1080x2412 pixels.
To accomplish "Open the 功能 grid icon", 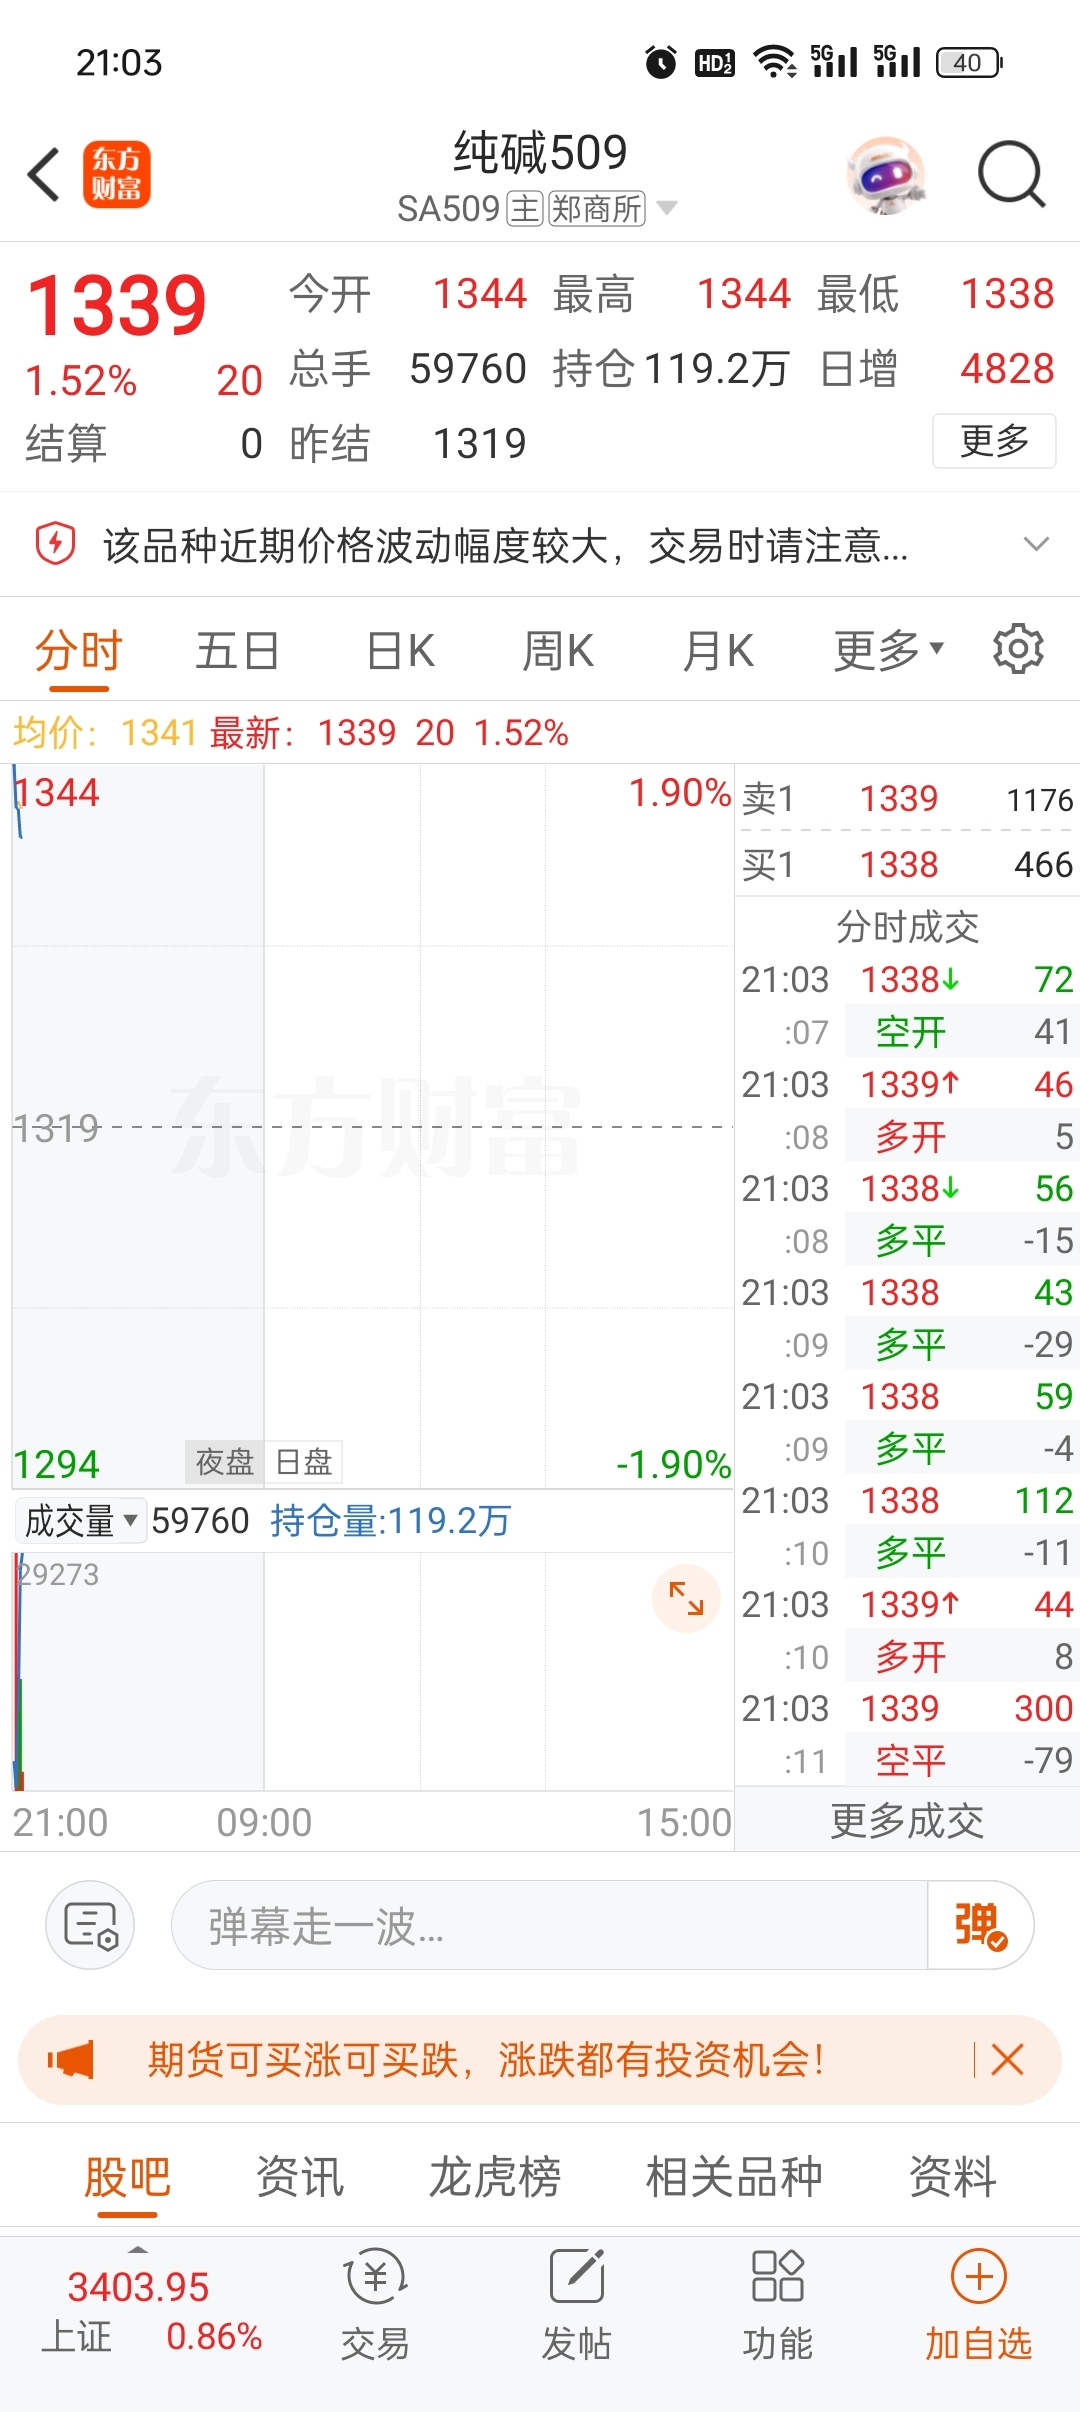I will click(x=777, y=2277).
